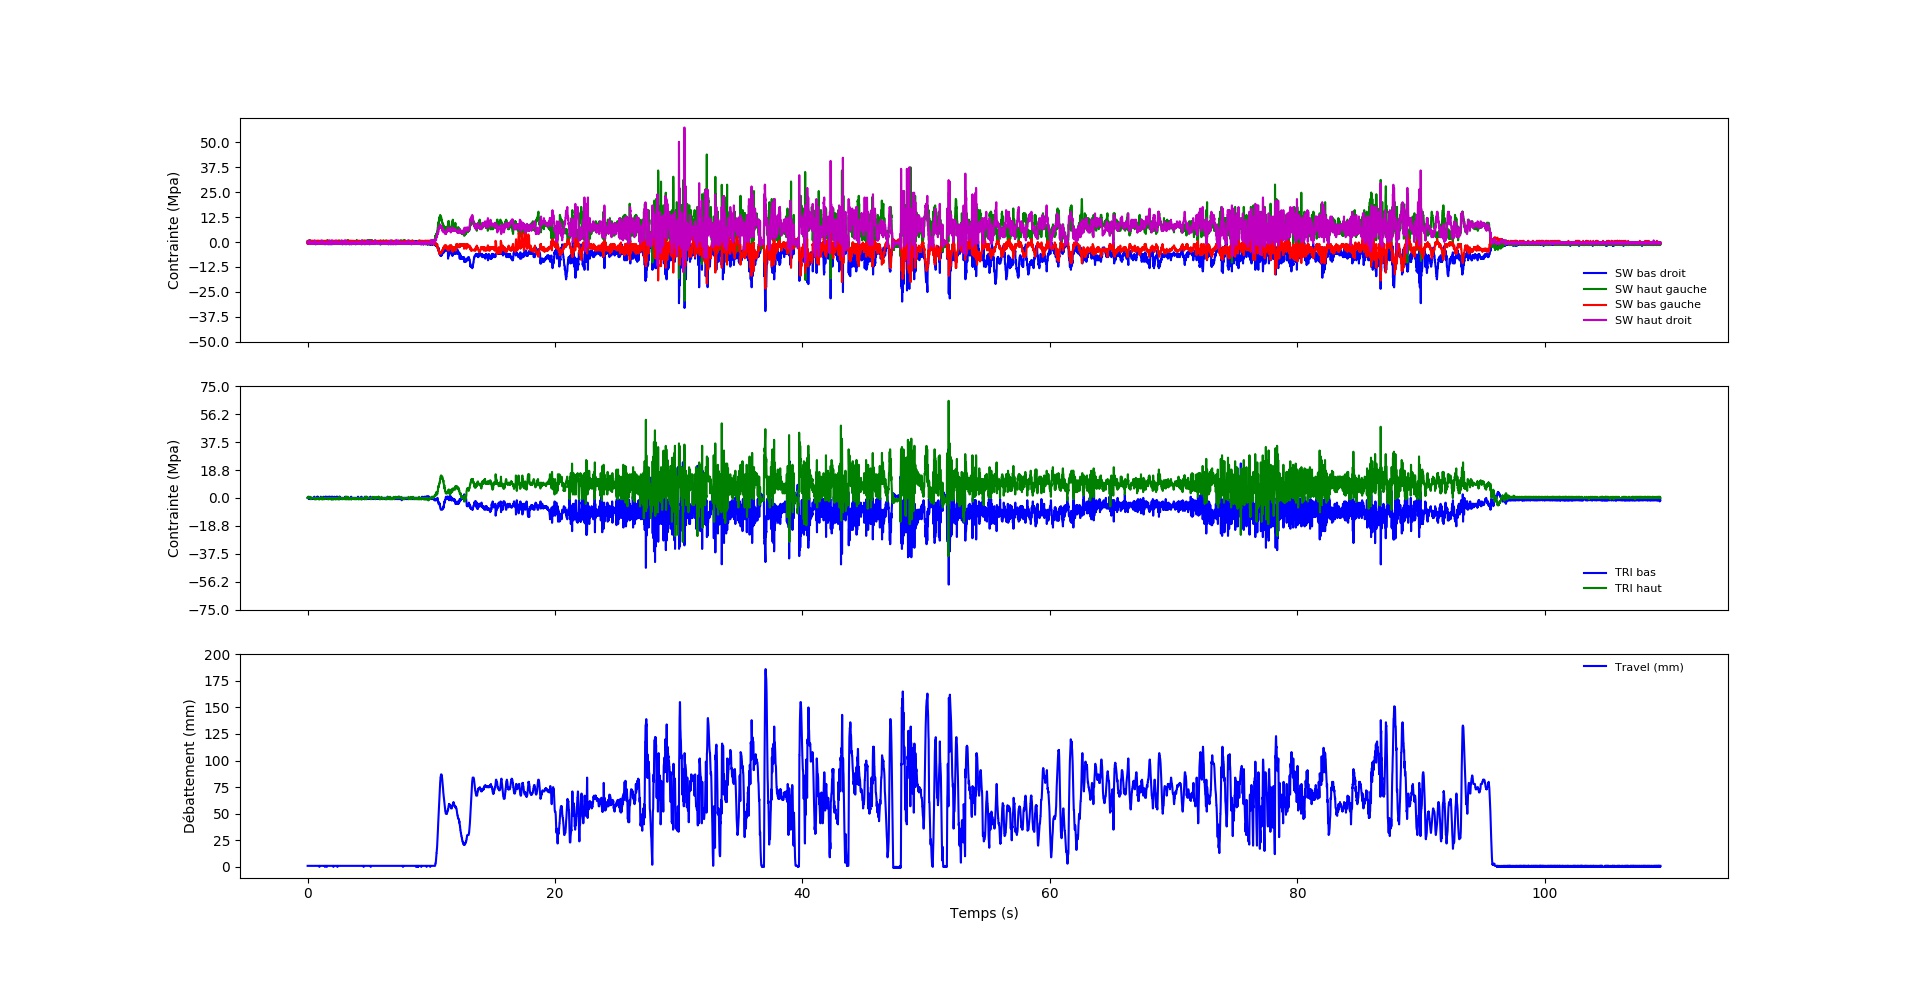Click the 'Débattement (mm)' y-axis label
The height and width of the screenshot is (986, 1920).
pos(189,766)
